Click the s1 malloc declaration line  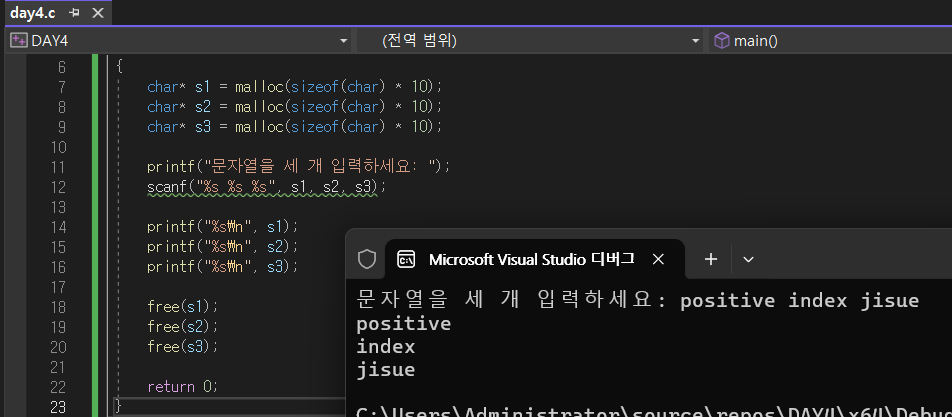point(295,87)
